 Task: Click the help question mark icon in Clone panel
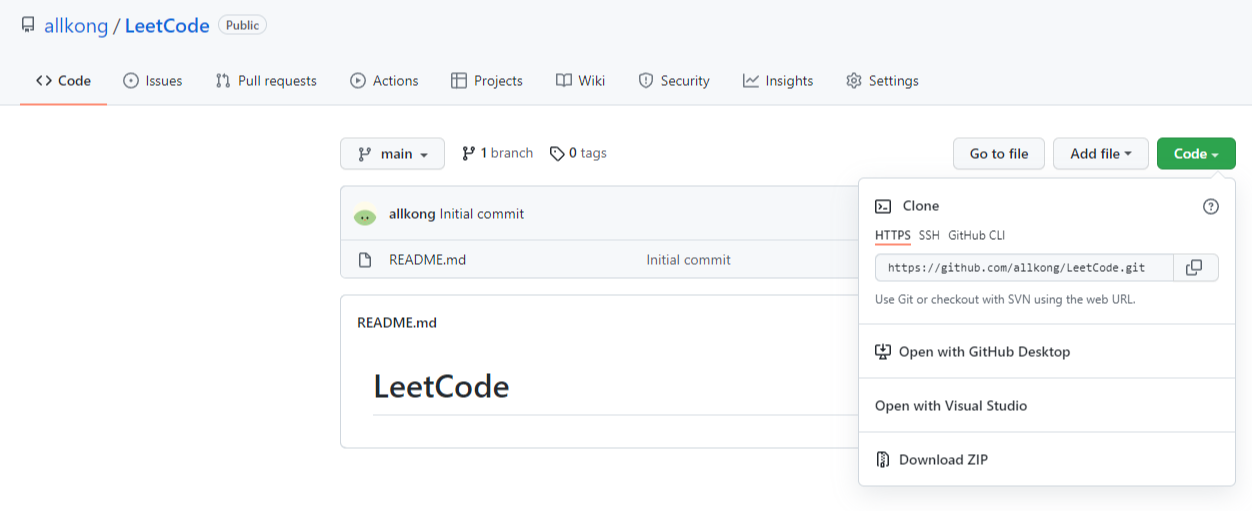(x=1211, y=207)
